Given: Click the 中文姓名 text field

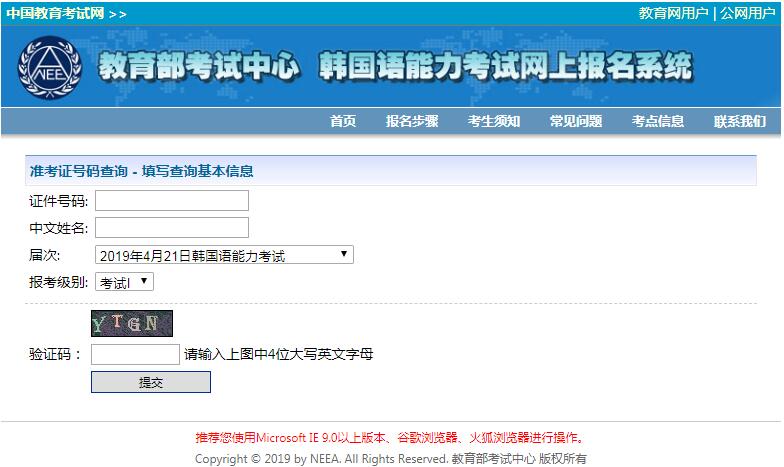Looking at the screenshot, I should pyautogui.click(x=171, y=228).
